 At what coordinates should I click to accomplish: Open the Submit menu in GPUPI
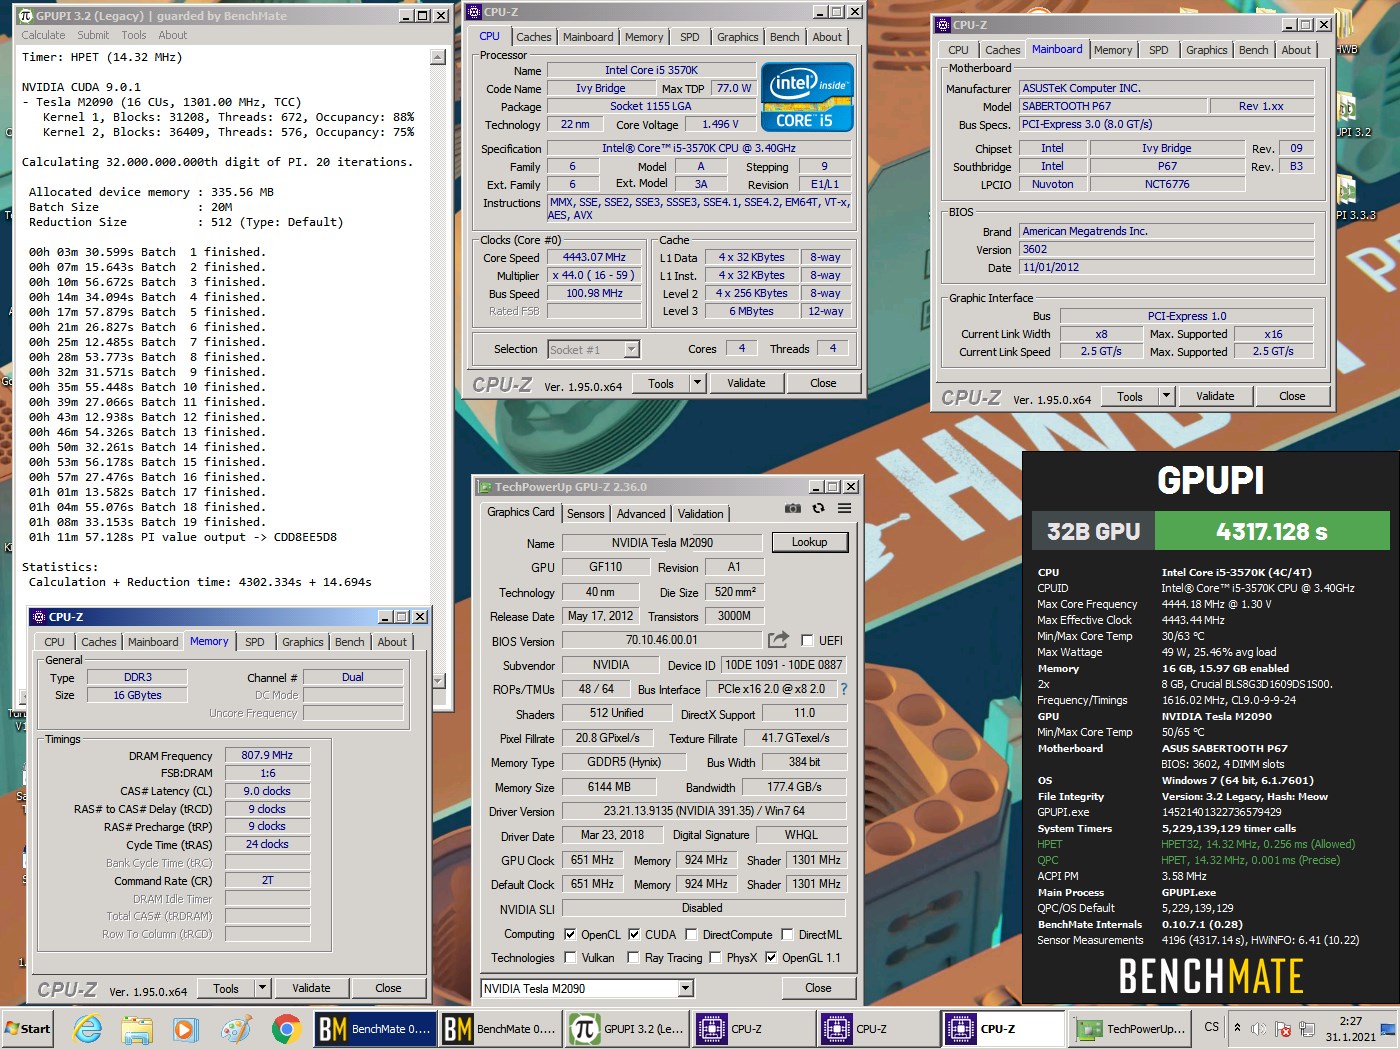(93, 35)
